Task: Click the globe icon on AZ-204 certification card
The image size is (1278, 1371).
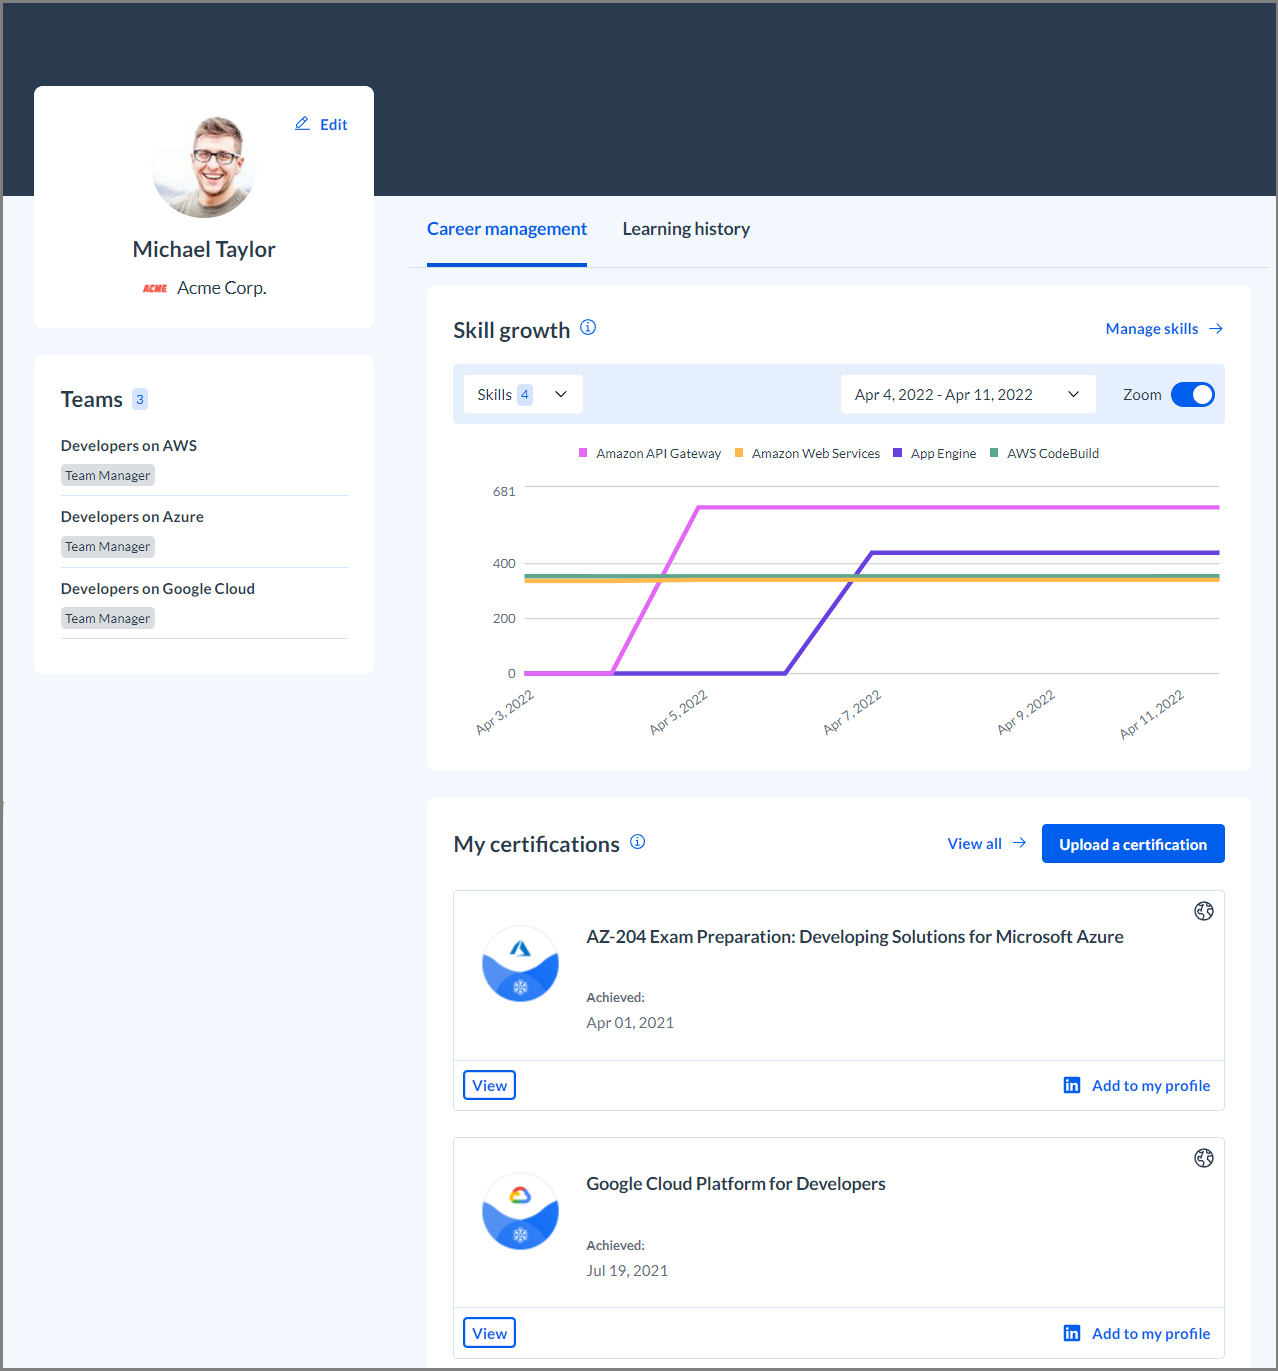Action: [1204, 911]
